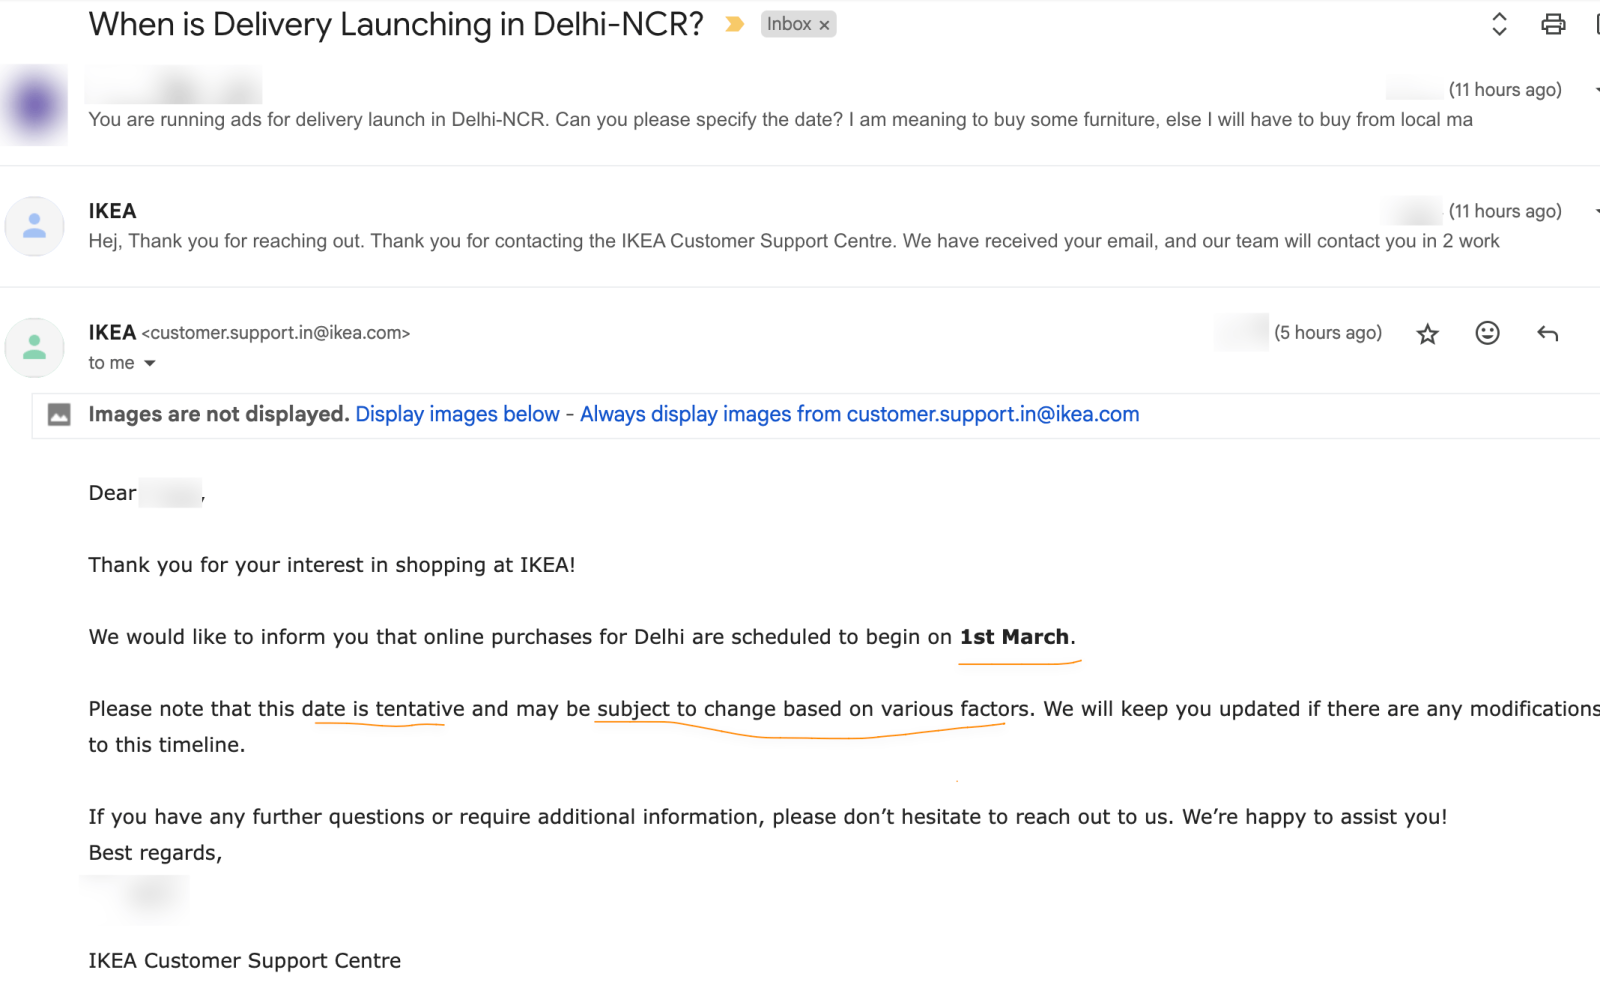Image resolution: width=1600 pixels, height=997 pixels.
Task: Click the images not displayed icon
Action: (x=59, y=414)
